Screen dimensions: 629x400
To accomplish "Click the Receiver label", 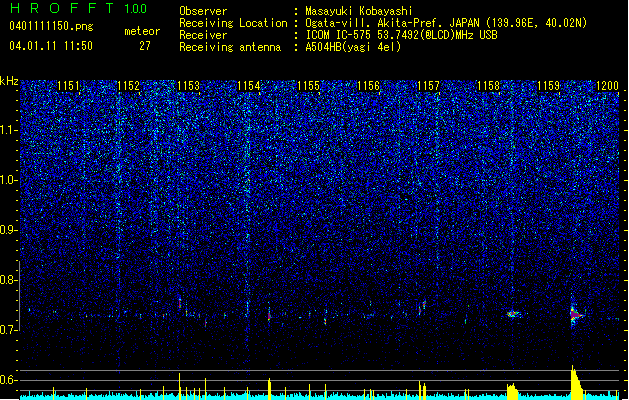I will (203, 35).
